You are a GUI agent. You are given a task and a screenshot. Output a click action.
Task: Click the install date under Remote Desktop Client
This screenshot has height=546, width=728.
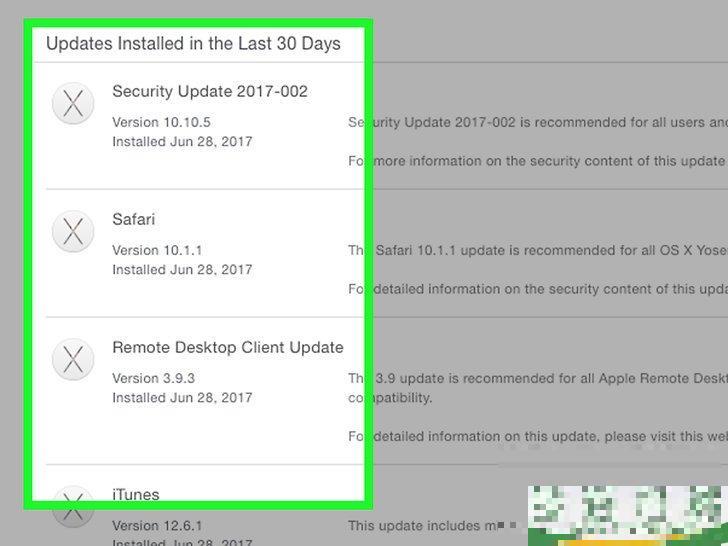(182, 398)
